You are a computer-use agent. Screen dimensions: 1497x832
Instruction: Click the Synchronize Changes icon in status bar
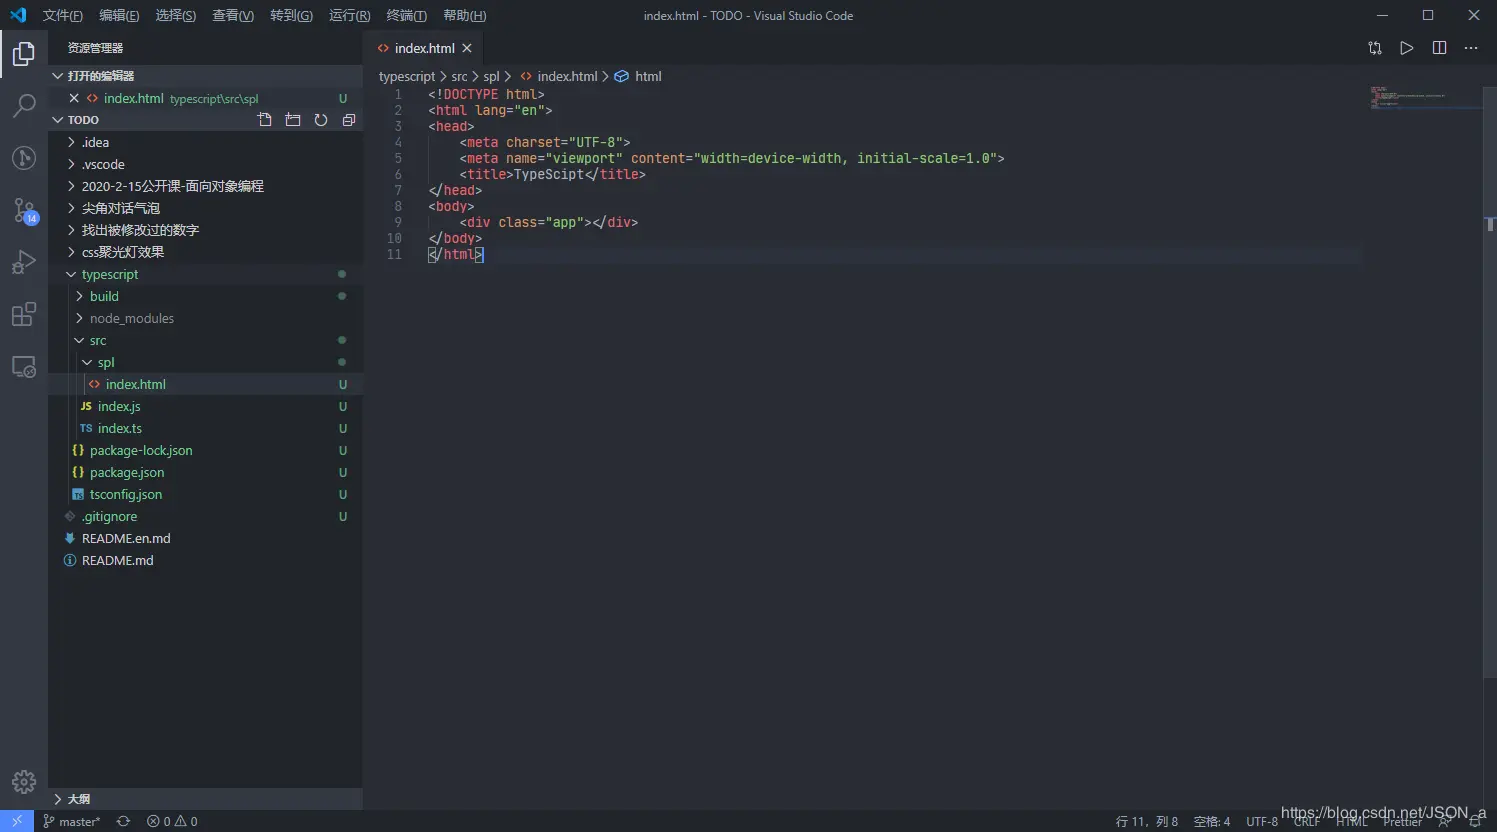tap(123, 821)
